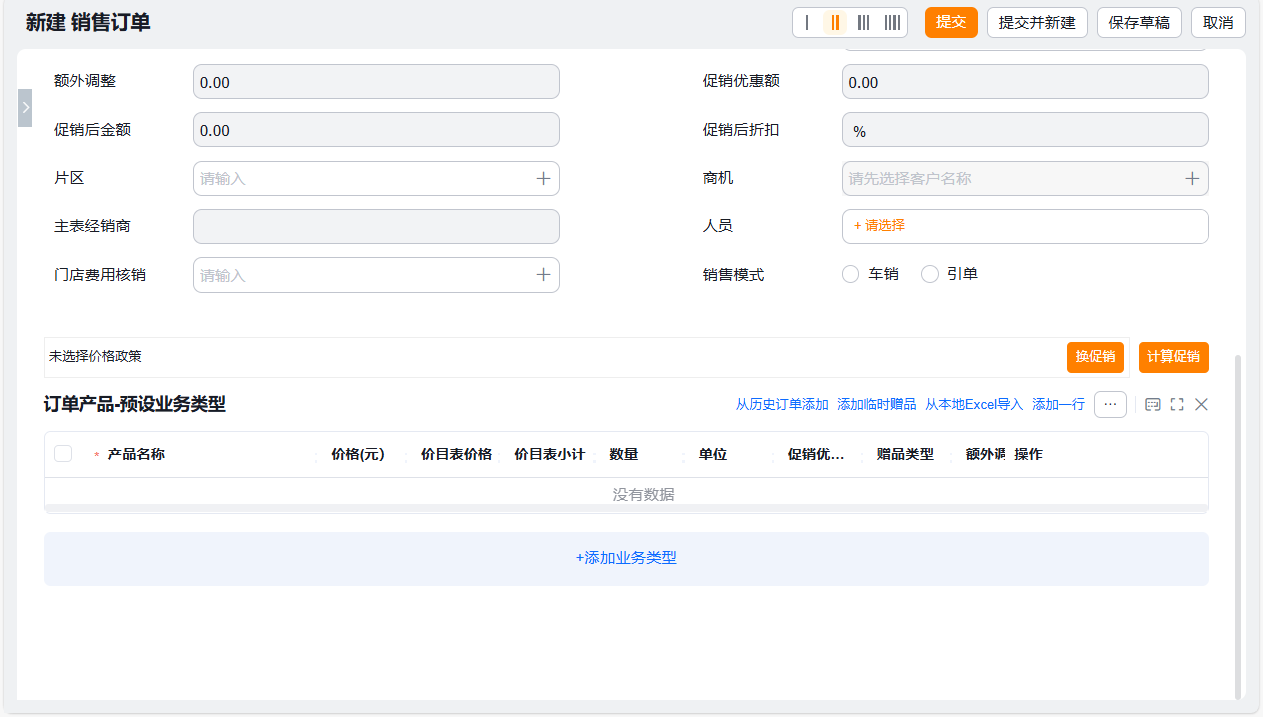
Task: Select the 引单 sales mode radio button
Action: [x=929, y=273]
